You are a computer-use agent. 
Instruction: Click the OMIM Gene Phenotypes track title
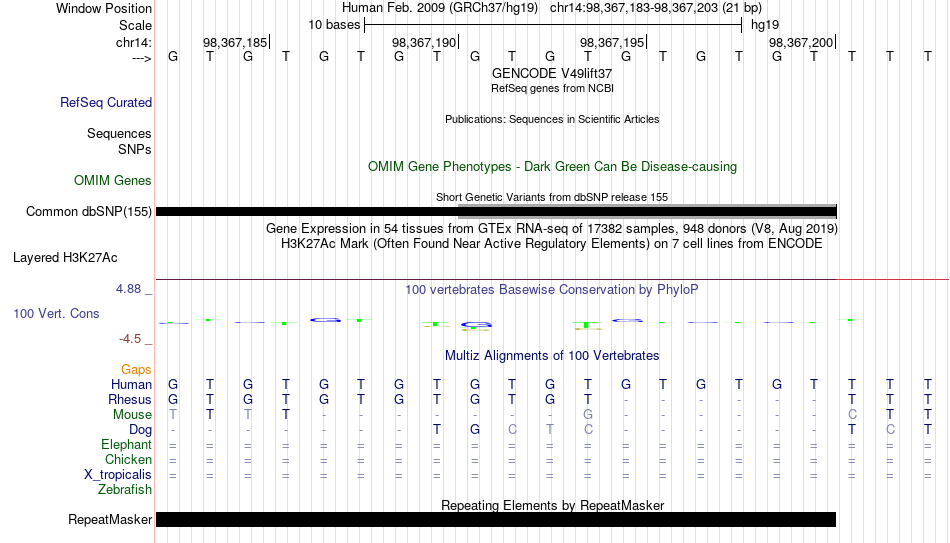[x=553, y=167]
